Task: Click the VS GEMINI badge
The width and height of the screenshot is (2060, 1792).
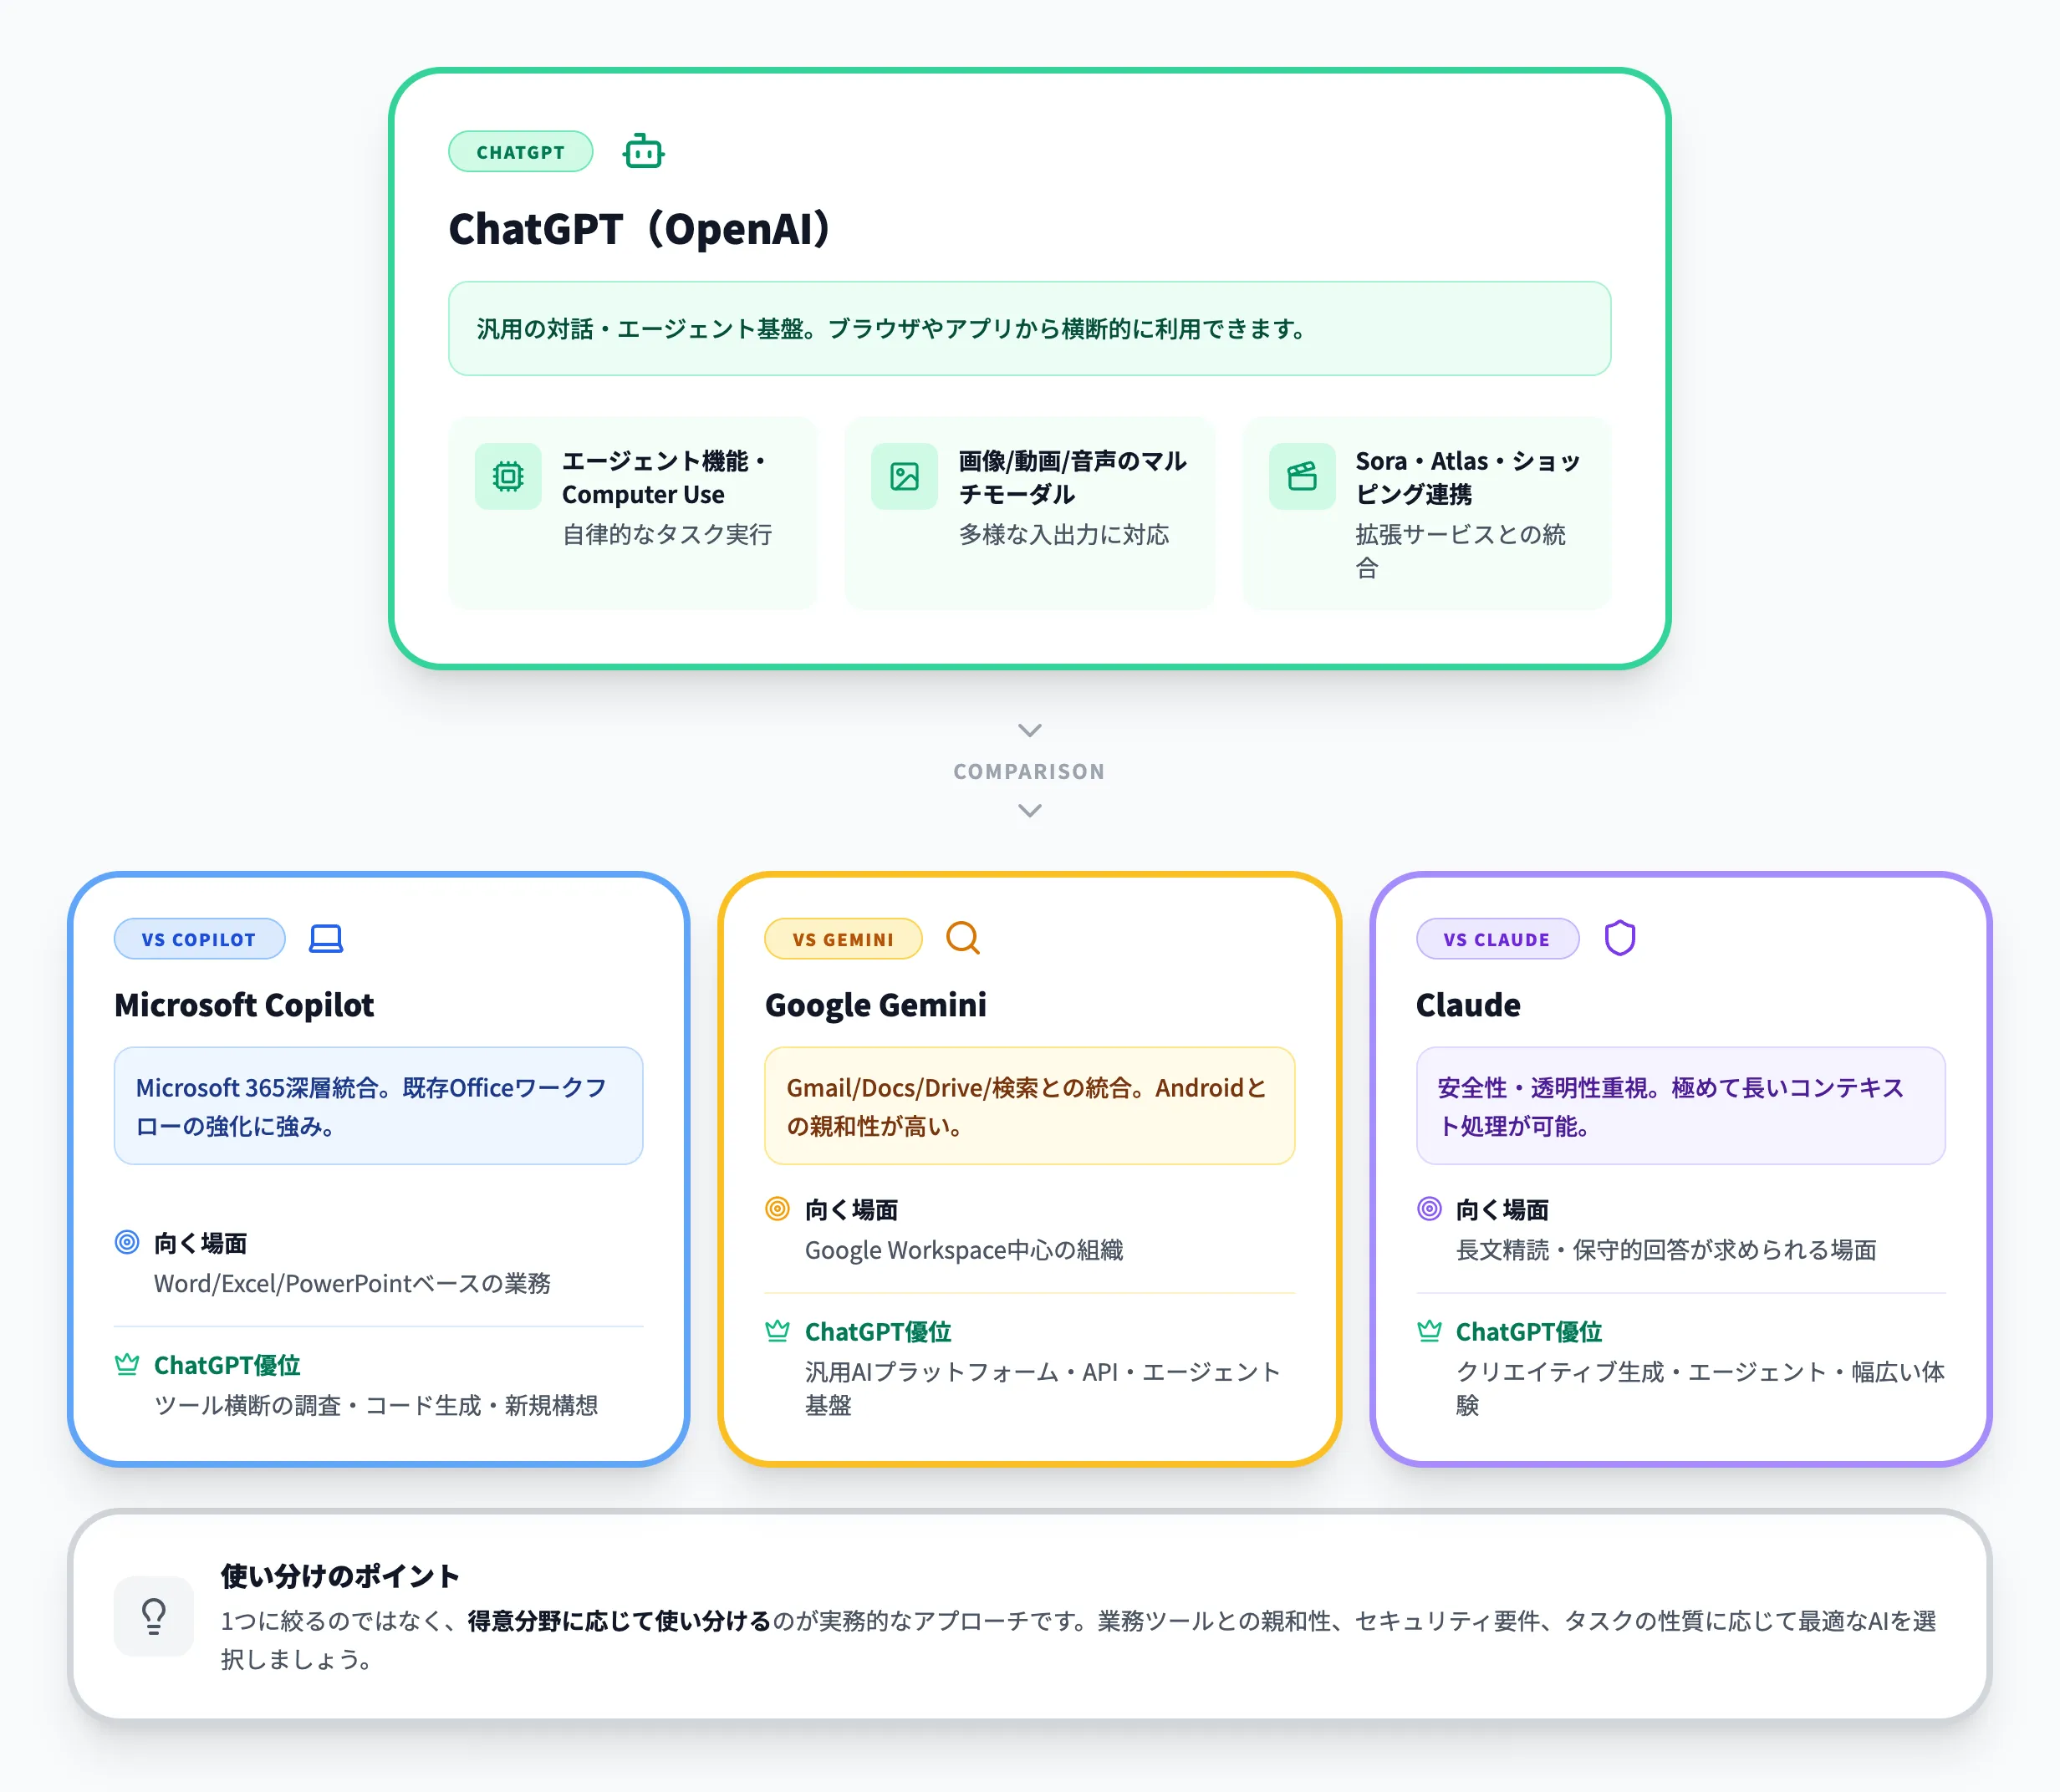Action: click(x=843, y=938)
